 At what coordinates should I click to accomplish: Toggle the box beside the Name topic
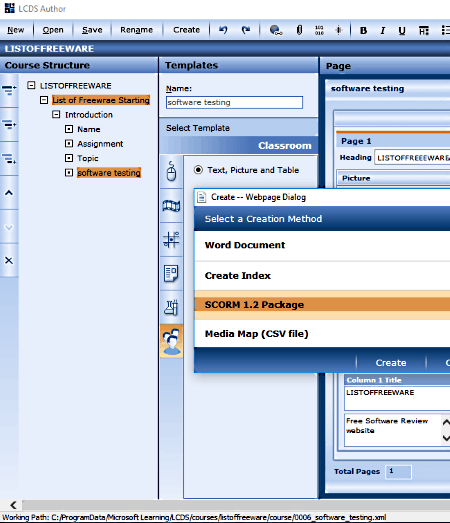[69, 129]
